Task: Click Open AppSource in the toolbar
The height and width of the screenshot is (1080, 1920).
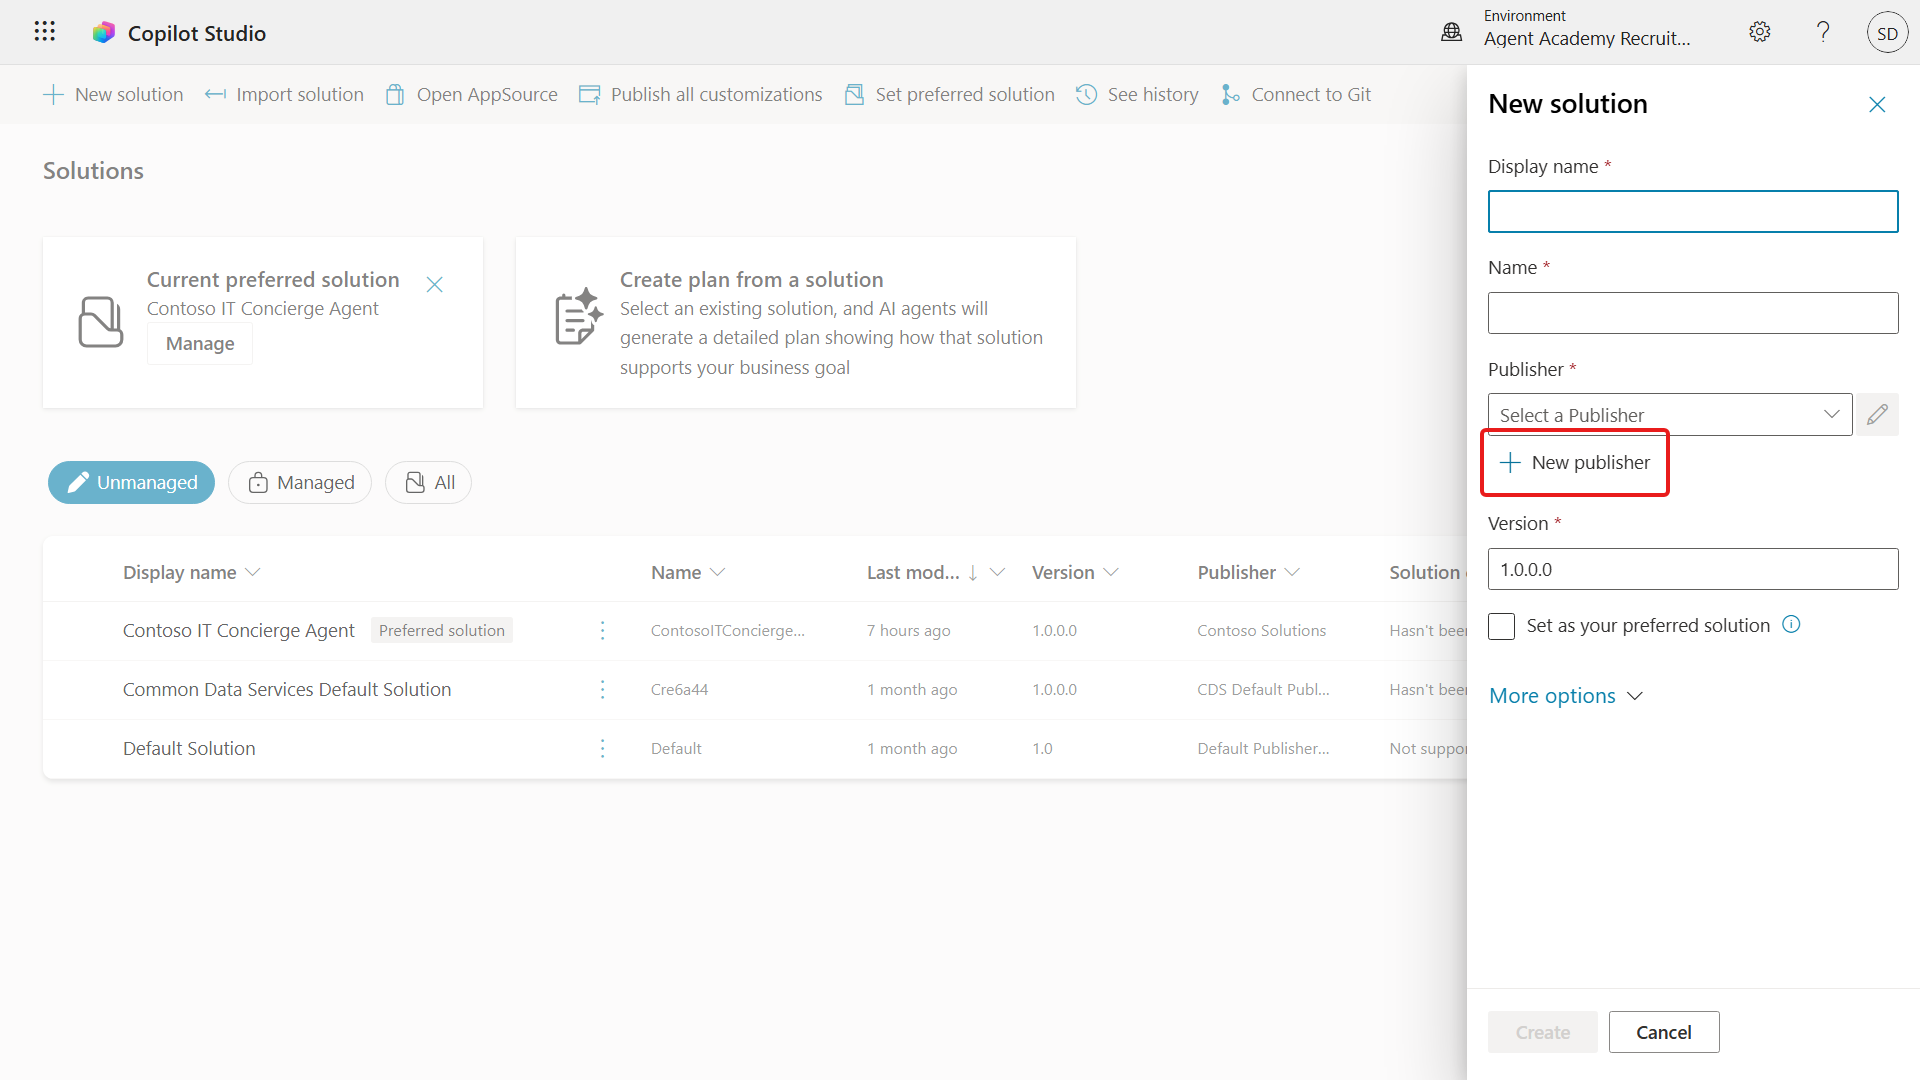Action: click(471, 94)
